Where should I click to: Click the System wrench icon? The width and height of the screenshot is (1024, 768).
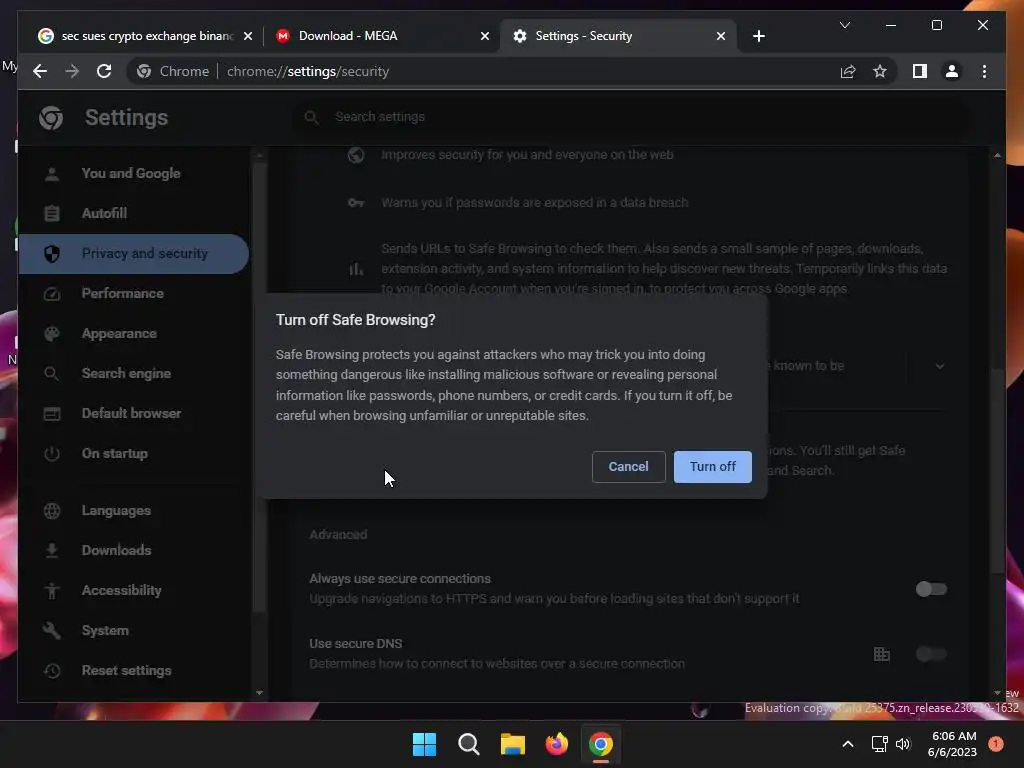pos(52,630)
